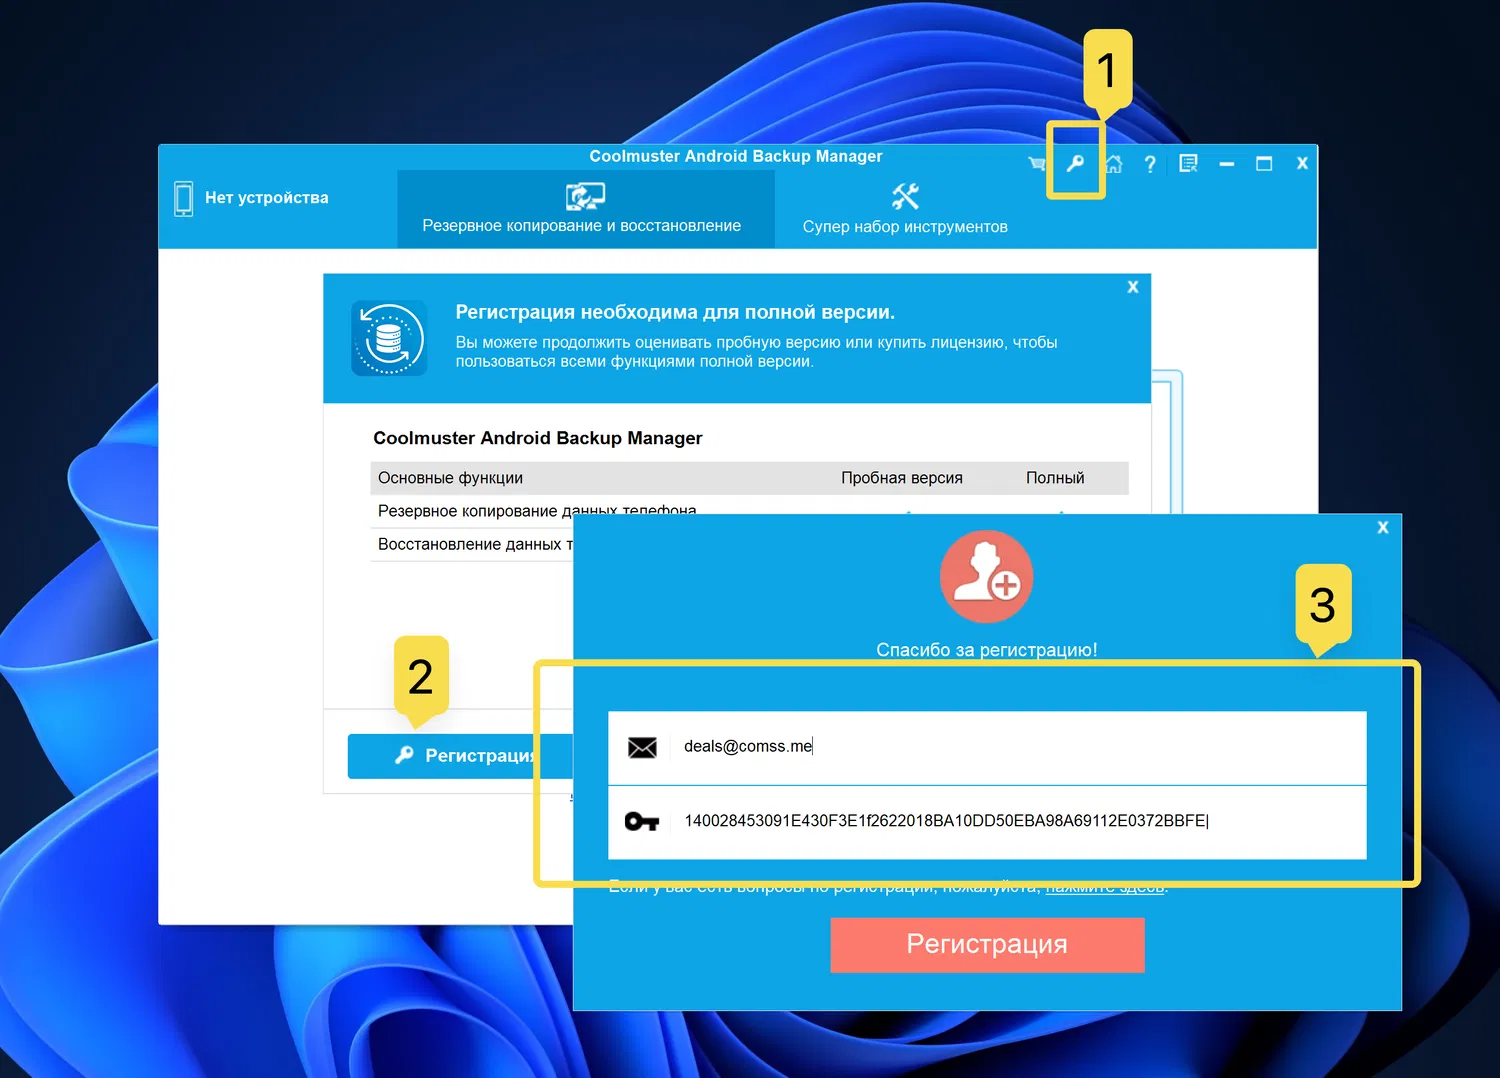
Task: Confirm with the coral Регистрация button
Action: (987, 945)
